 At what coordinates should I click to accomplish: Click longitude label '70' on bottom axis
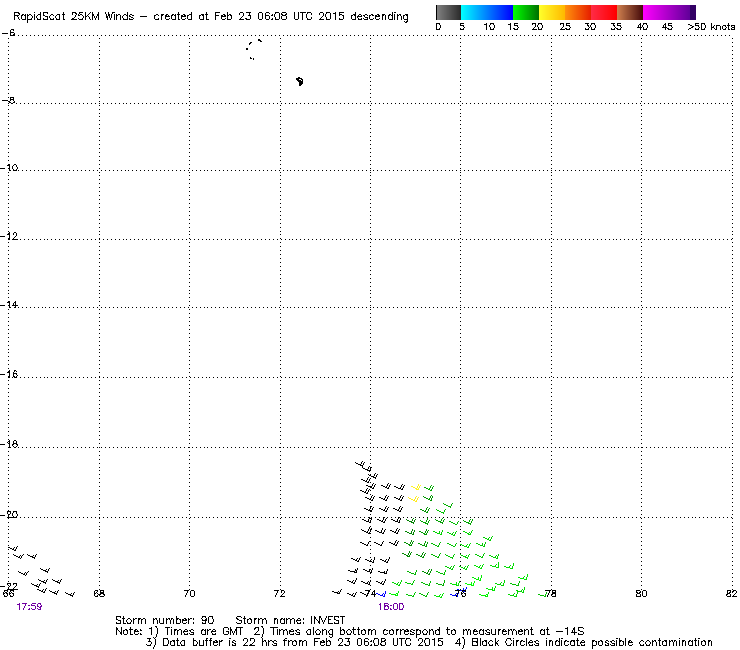pos(189,593)
